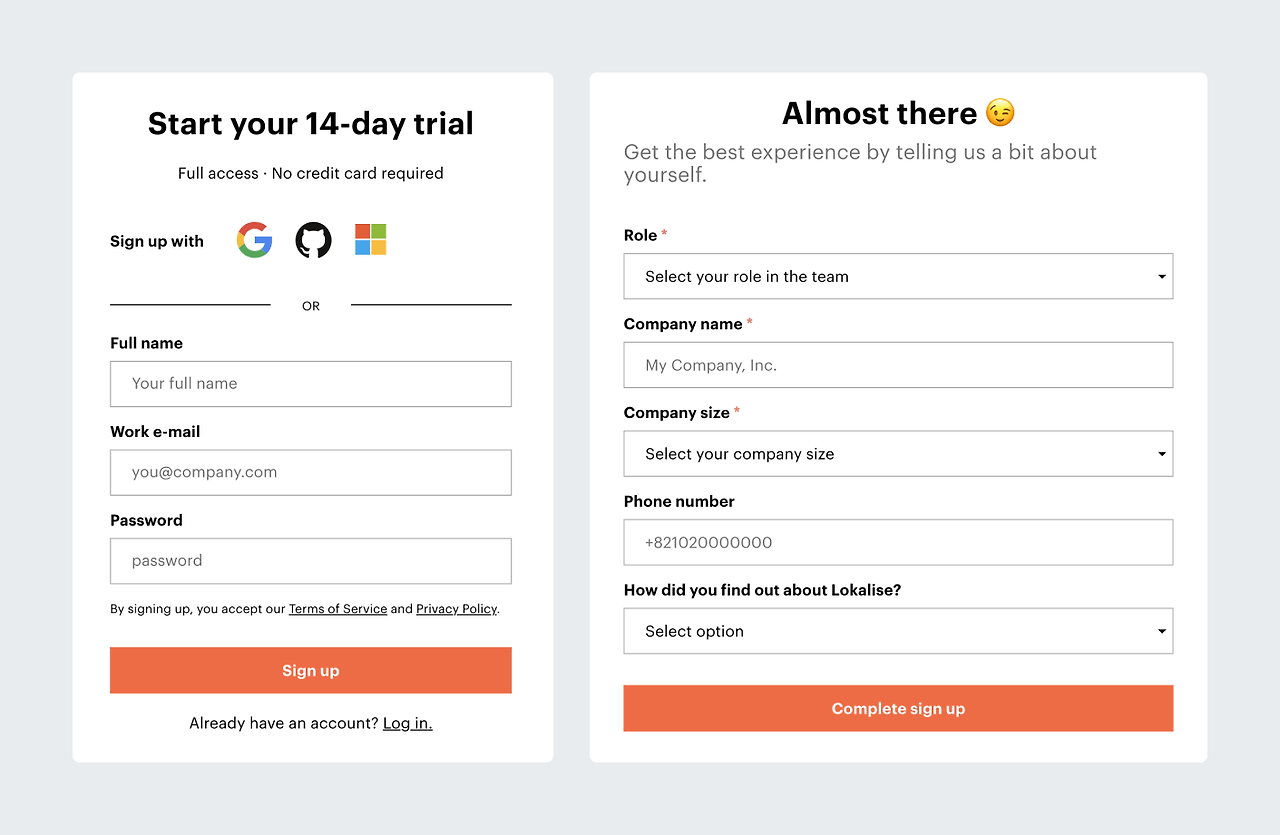Click the Phone number field
1280x835 pixels.
[897, 542]
